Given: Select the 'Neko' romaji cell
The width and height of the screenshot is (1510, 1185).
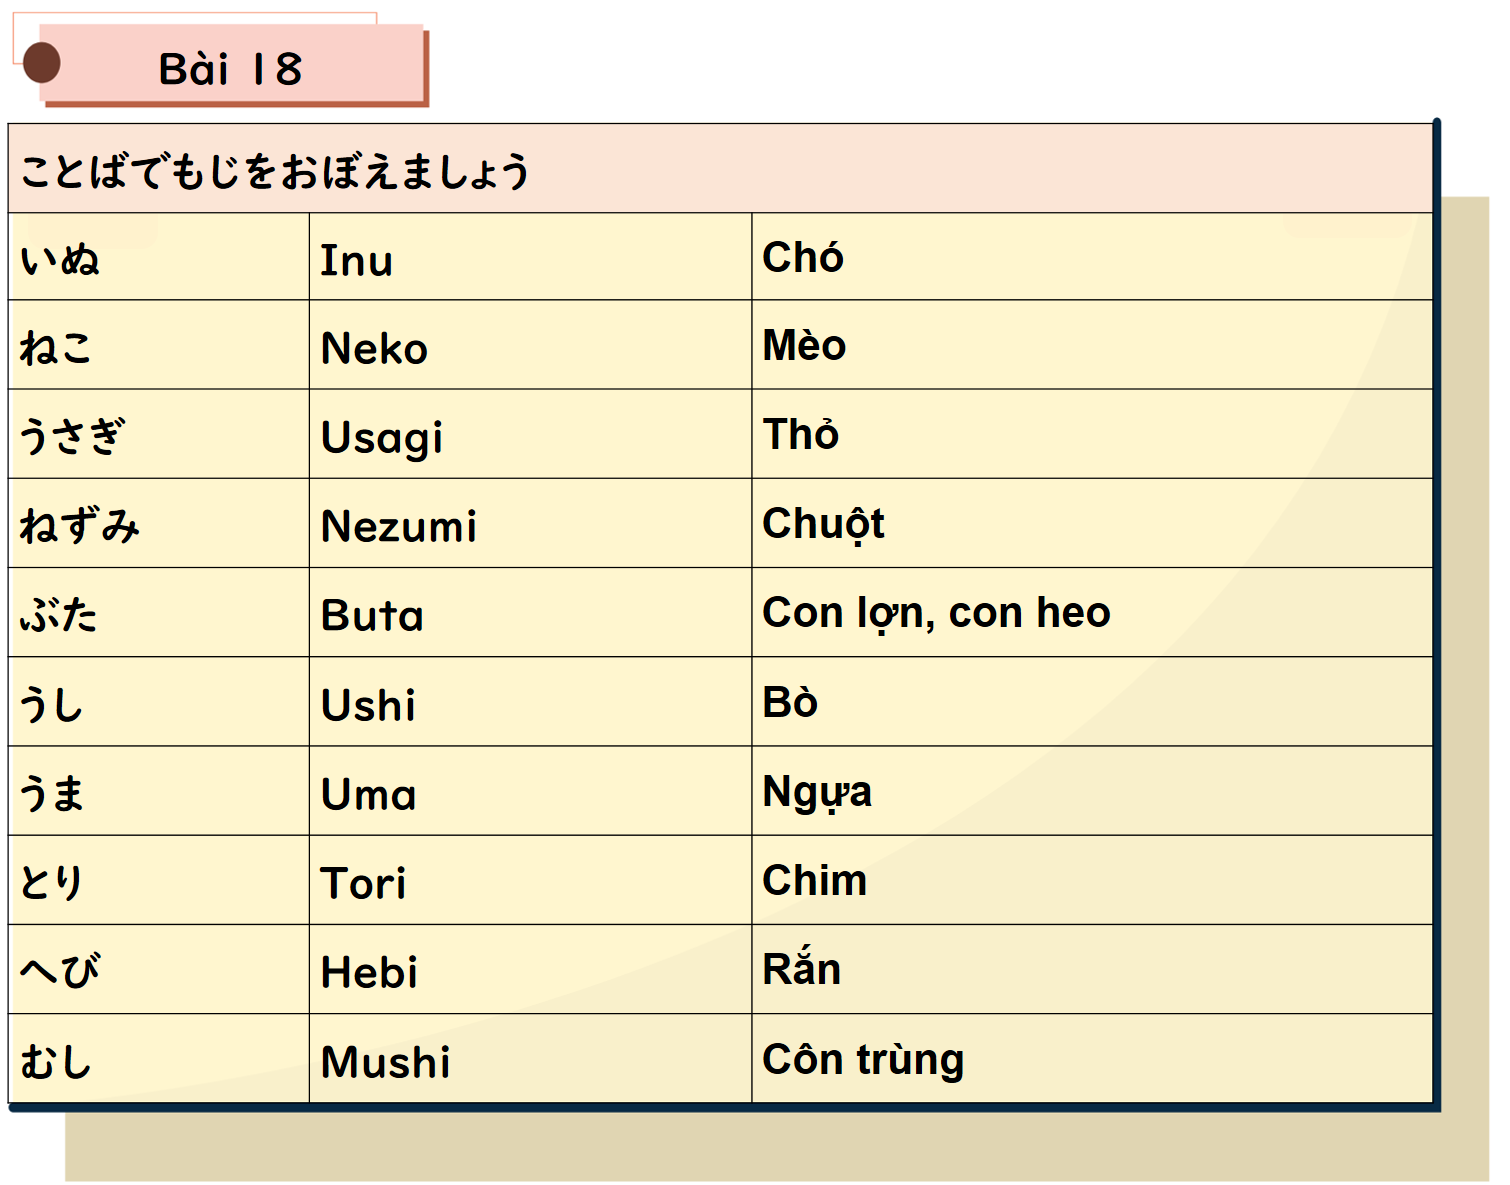Looking at the screenshot, I should (530, 345).
